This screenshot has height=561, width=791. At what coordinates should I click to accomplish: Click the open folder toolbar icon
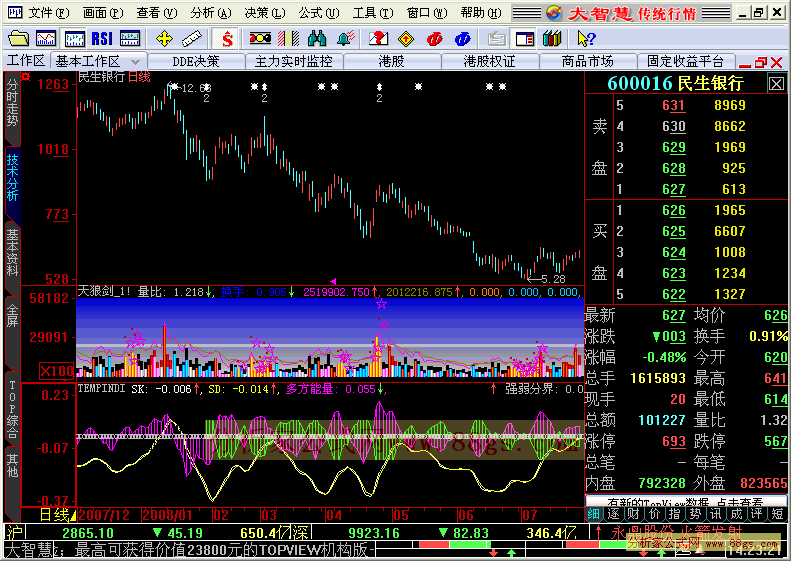point(19,38)
